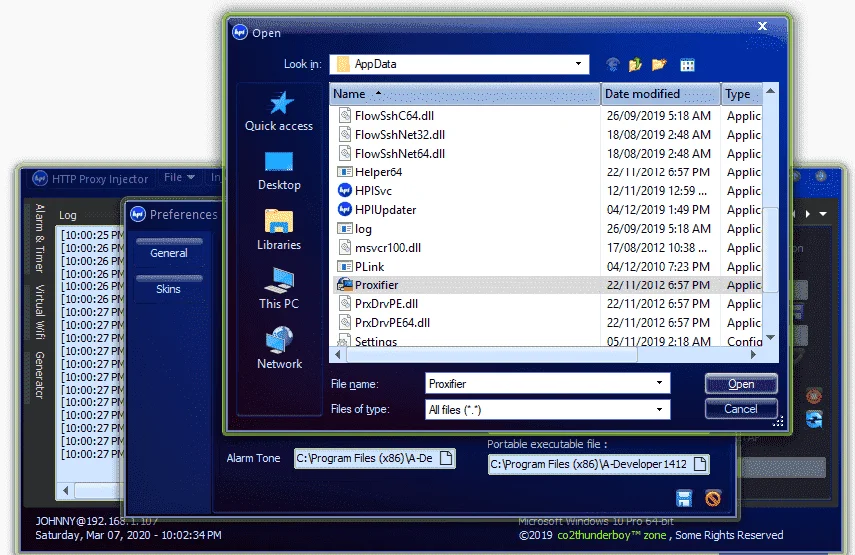This screenshot has width=855, height=555.
Task: Select the FlowSshC64.dll file
Action: [394, 116]
